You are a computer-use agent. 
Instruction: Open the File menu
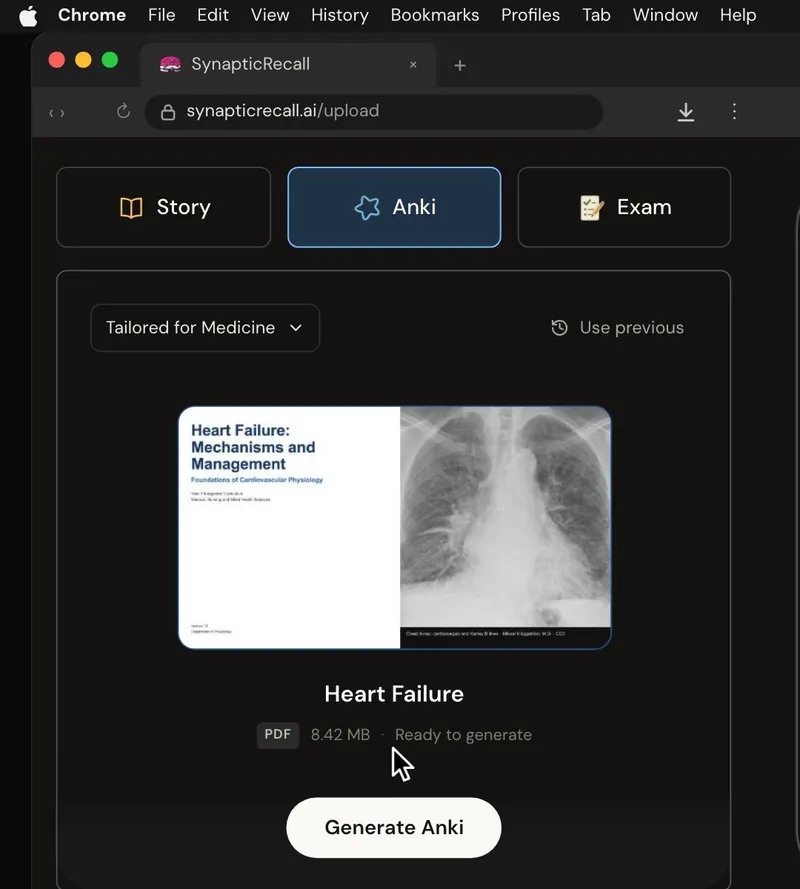(x=162, y=15)
